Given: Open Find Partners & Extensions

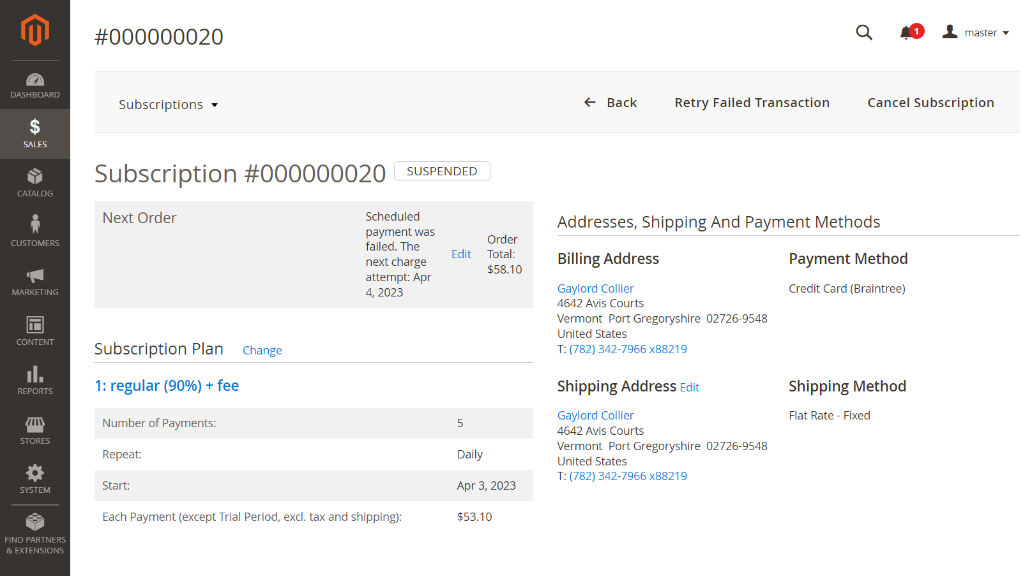Looking at the screenshot, I should pos(35,534).
